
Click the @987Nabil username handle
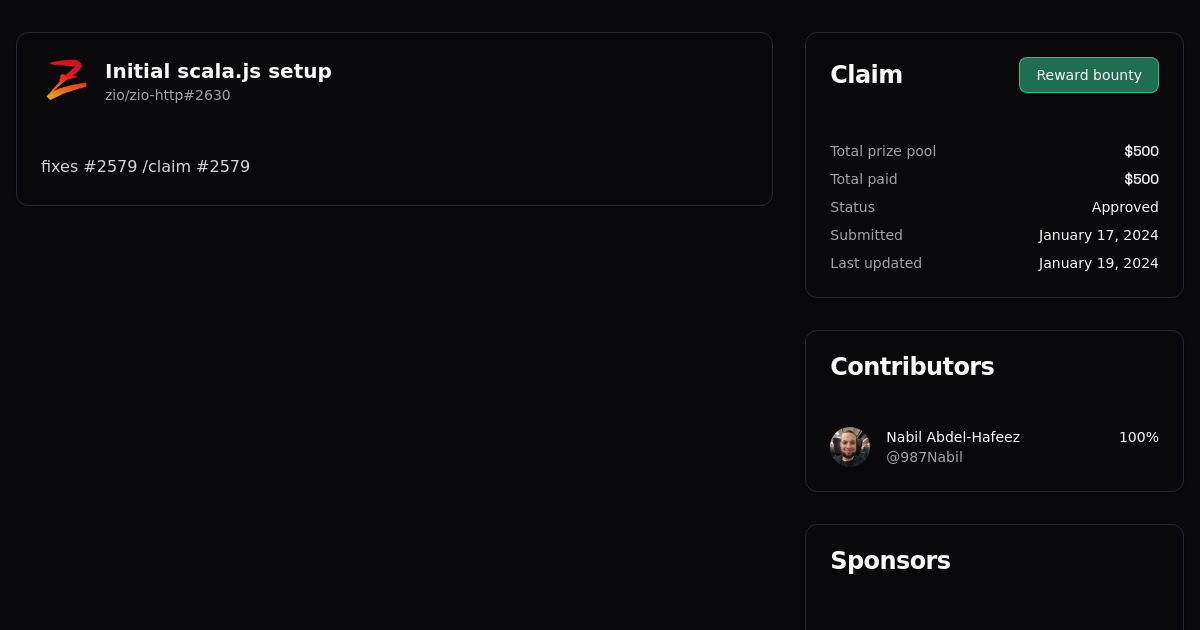pos(924,457)
